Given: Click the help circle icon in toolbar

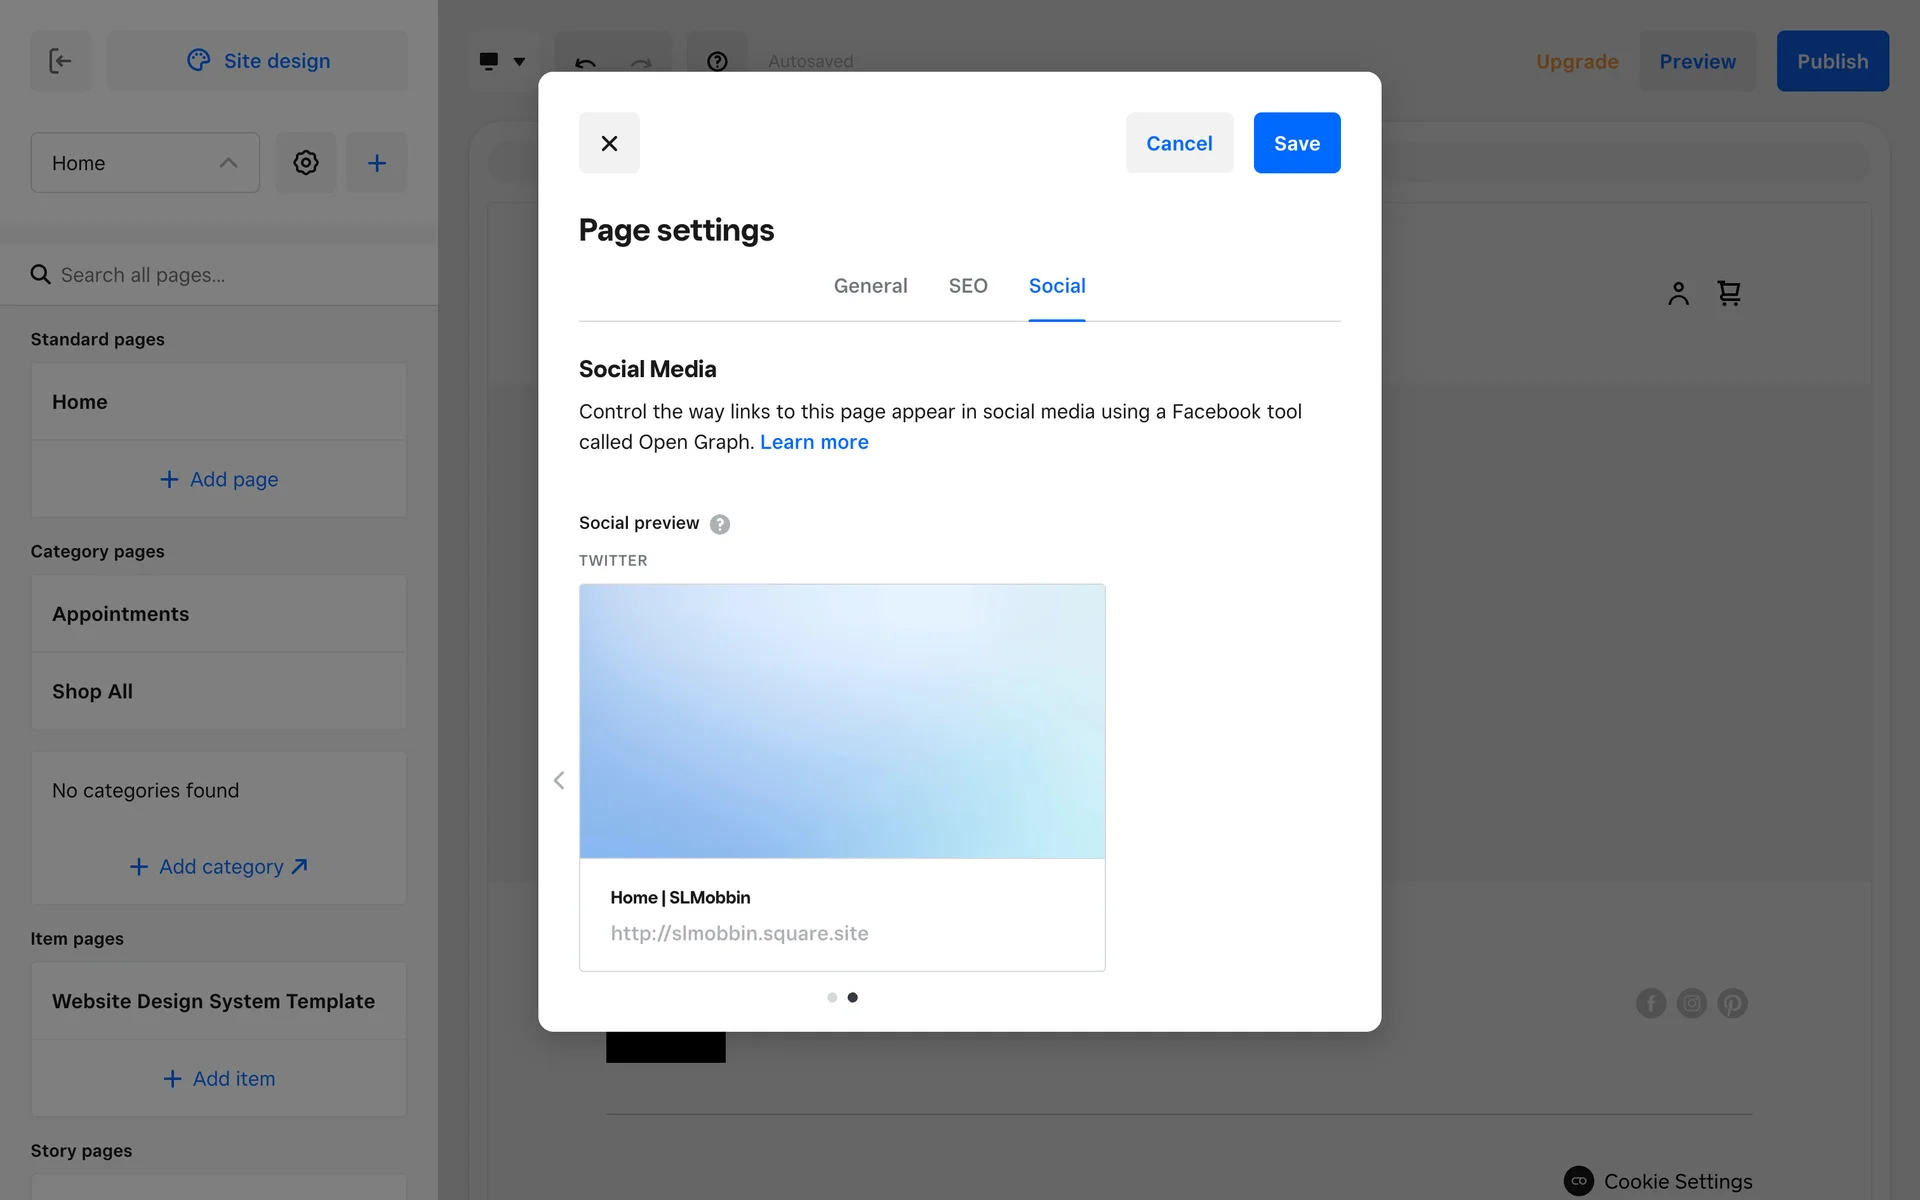Looking at the screenshot, I should tap(717, 61).
